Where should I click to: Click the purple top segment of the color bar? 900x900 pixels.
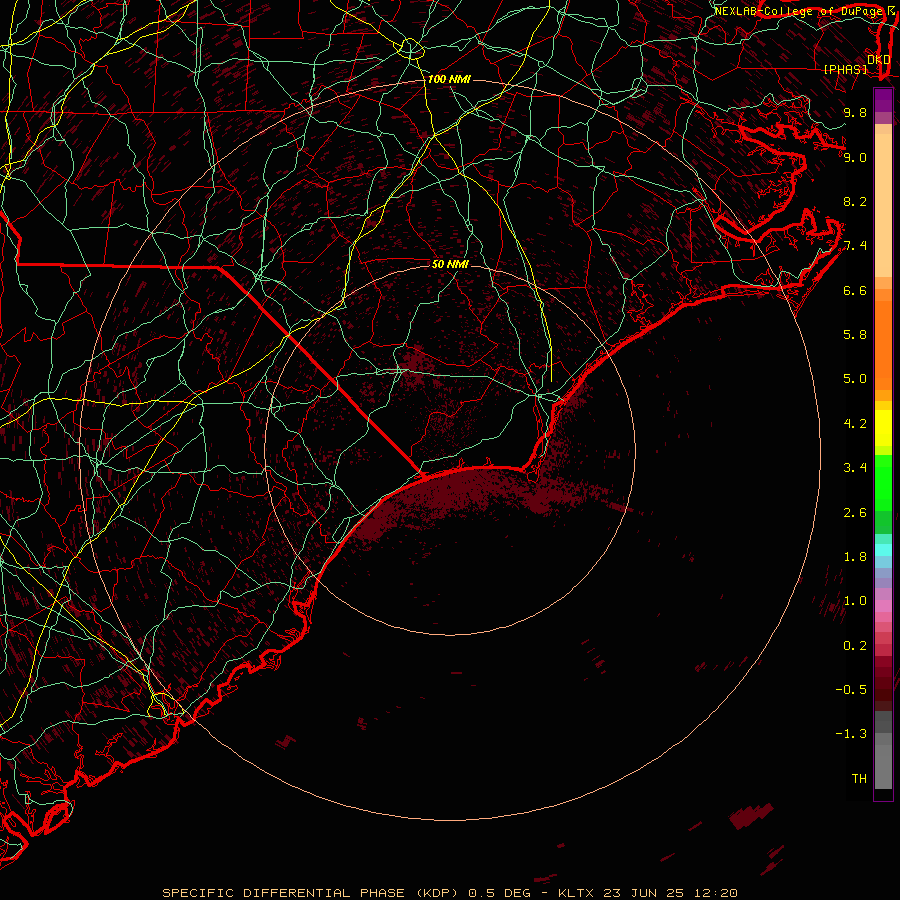(883, 100)
